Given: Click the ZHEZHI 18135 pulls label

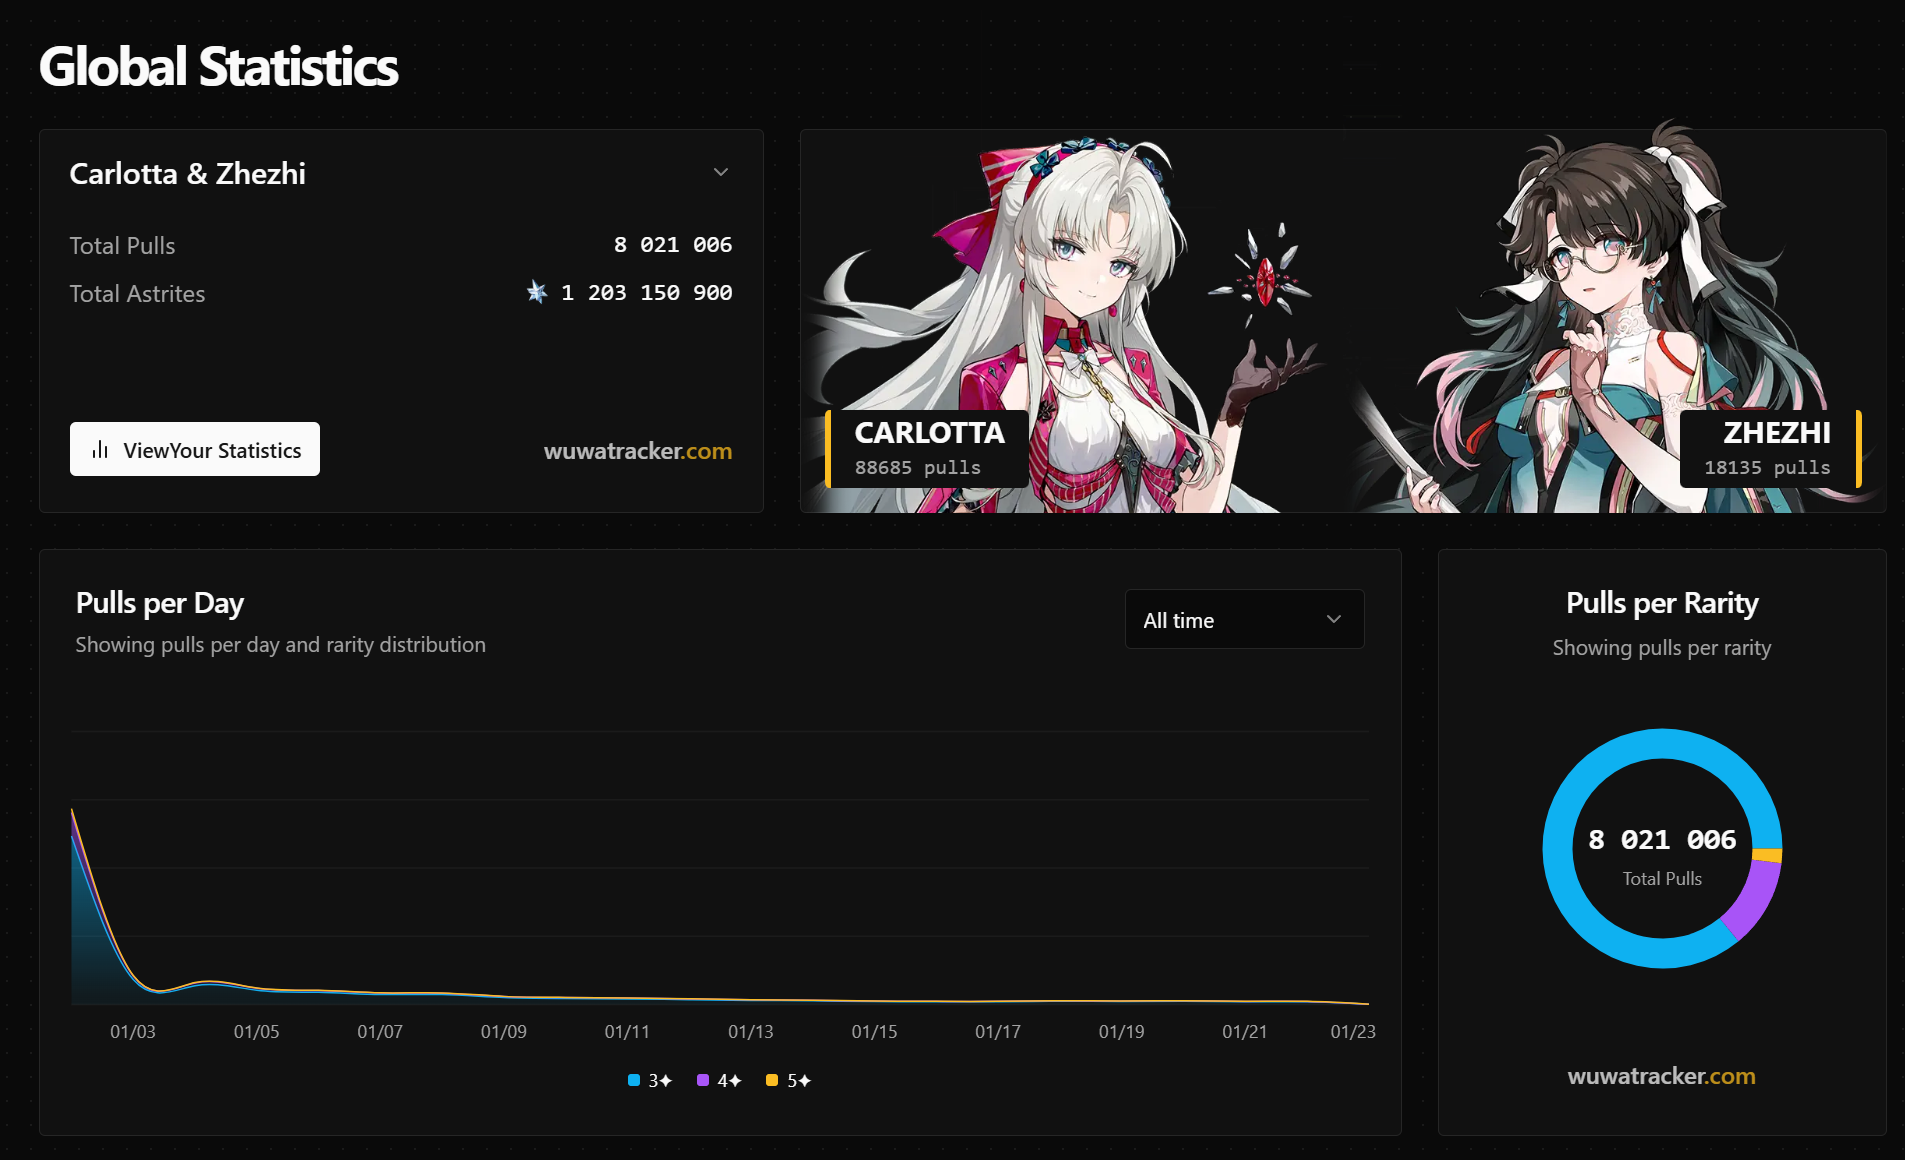Looking at the screenshot, I should click(1770, 448).
